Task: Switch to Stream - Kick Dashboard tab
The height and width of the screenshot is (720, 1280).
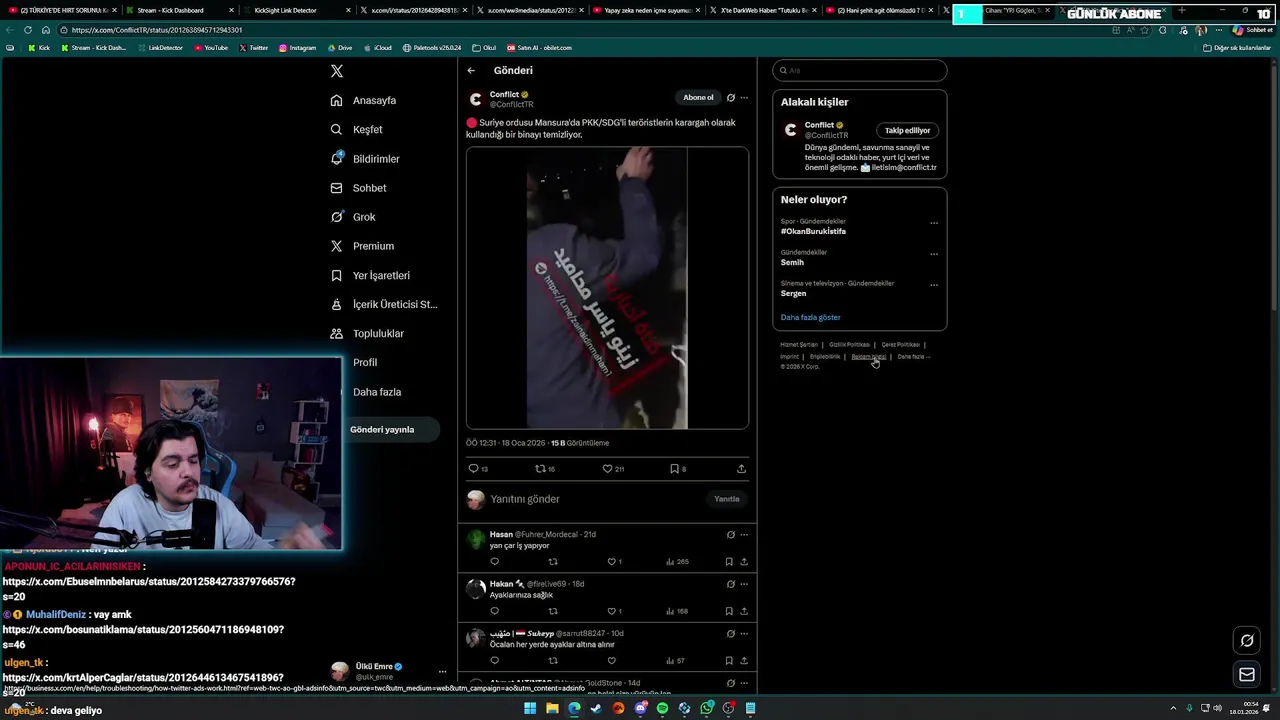Action: (180, 10)
